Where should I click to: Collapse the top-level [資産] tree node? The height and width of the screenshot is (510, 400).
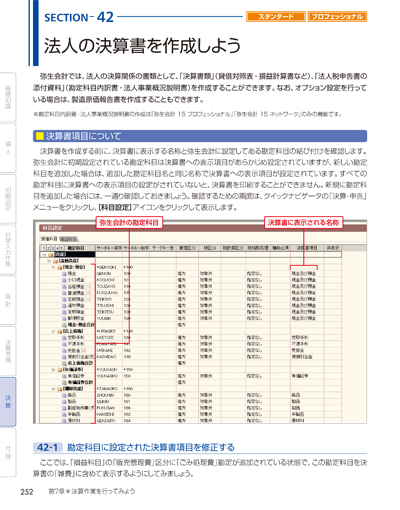point(44,255)
